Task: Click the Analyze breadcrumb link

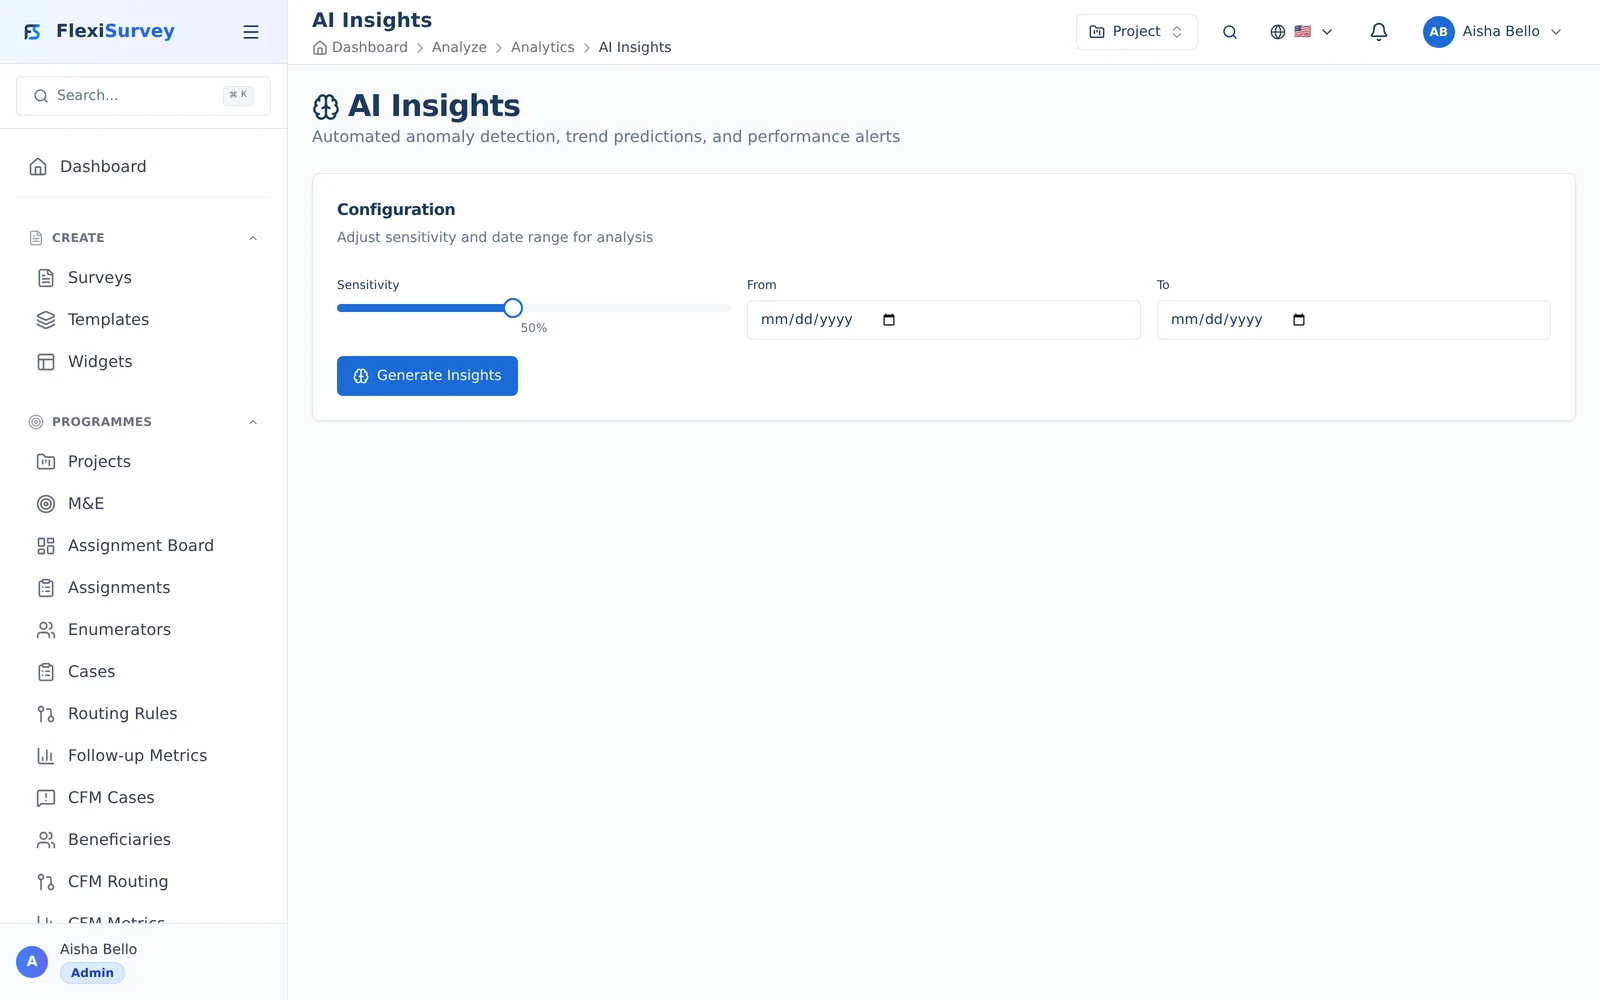Action: point(459,47)
